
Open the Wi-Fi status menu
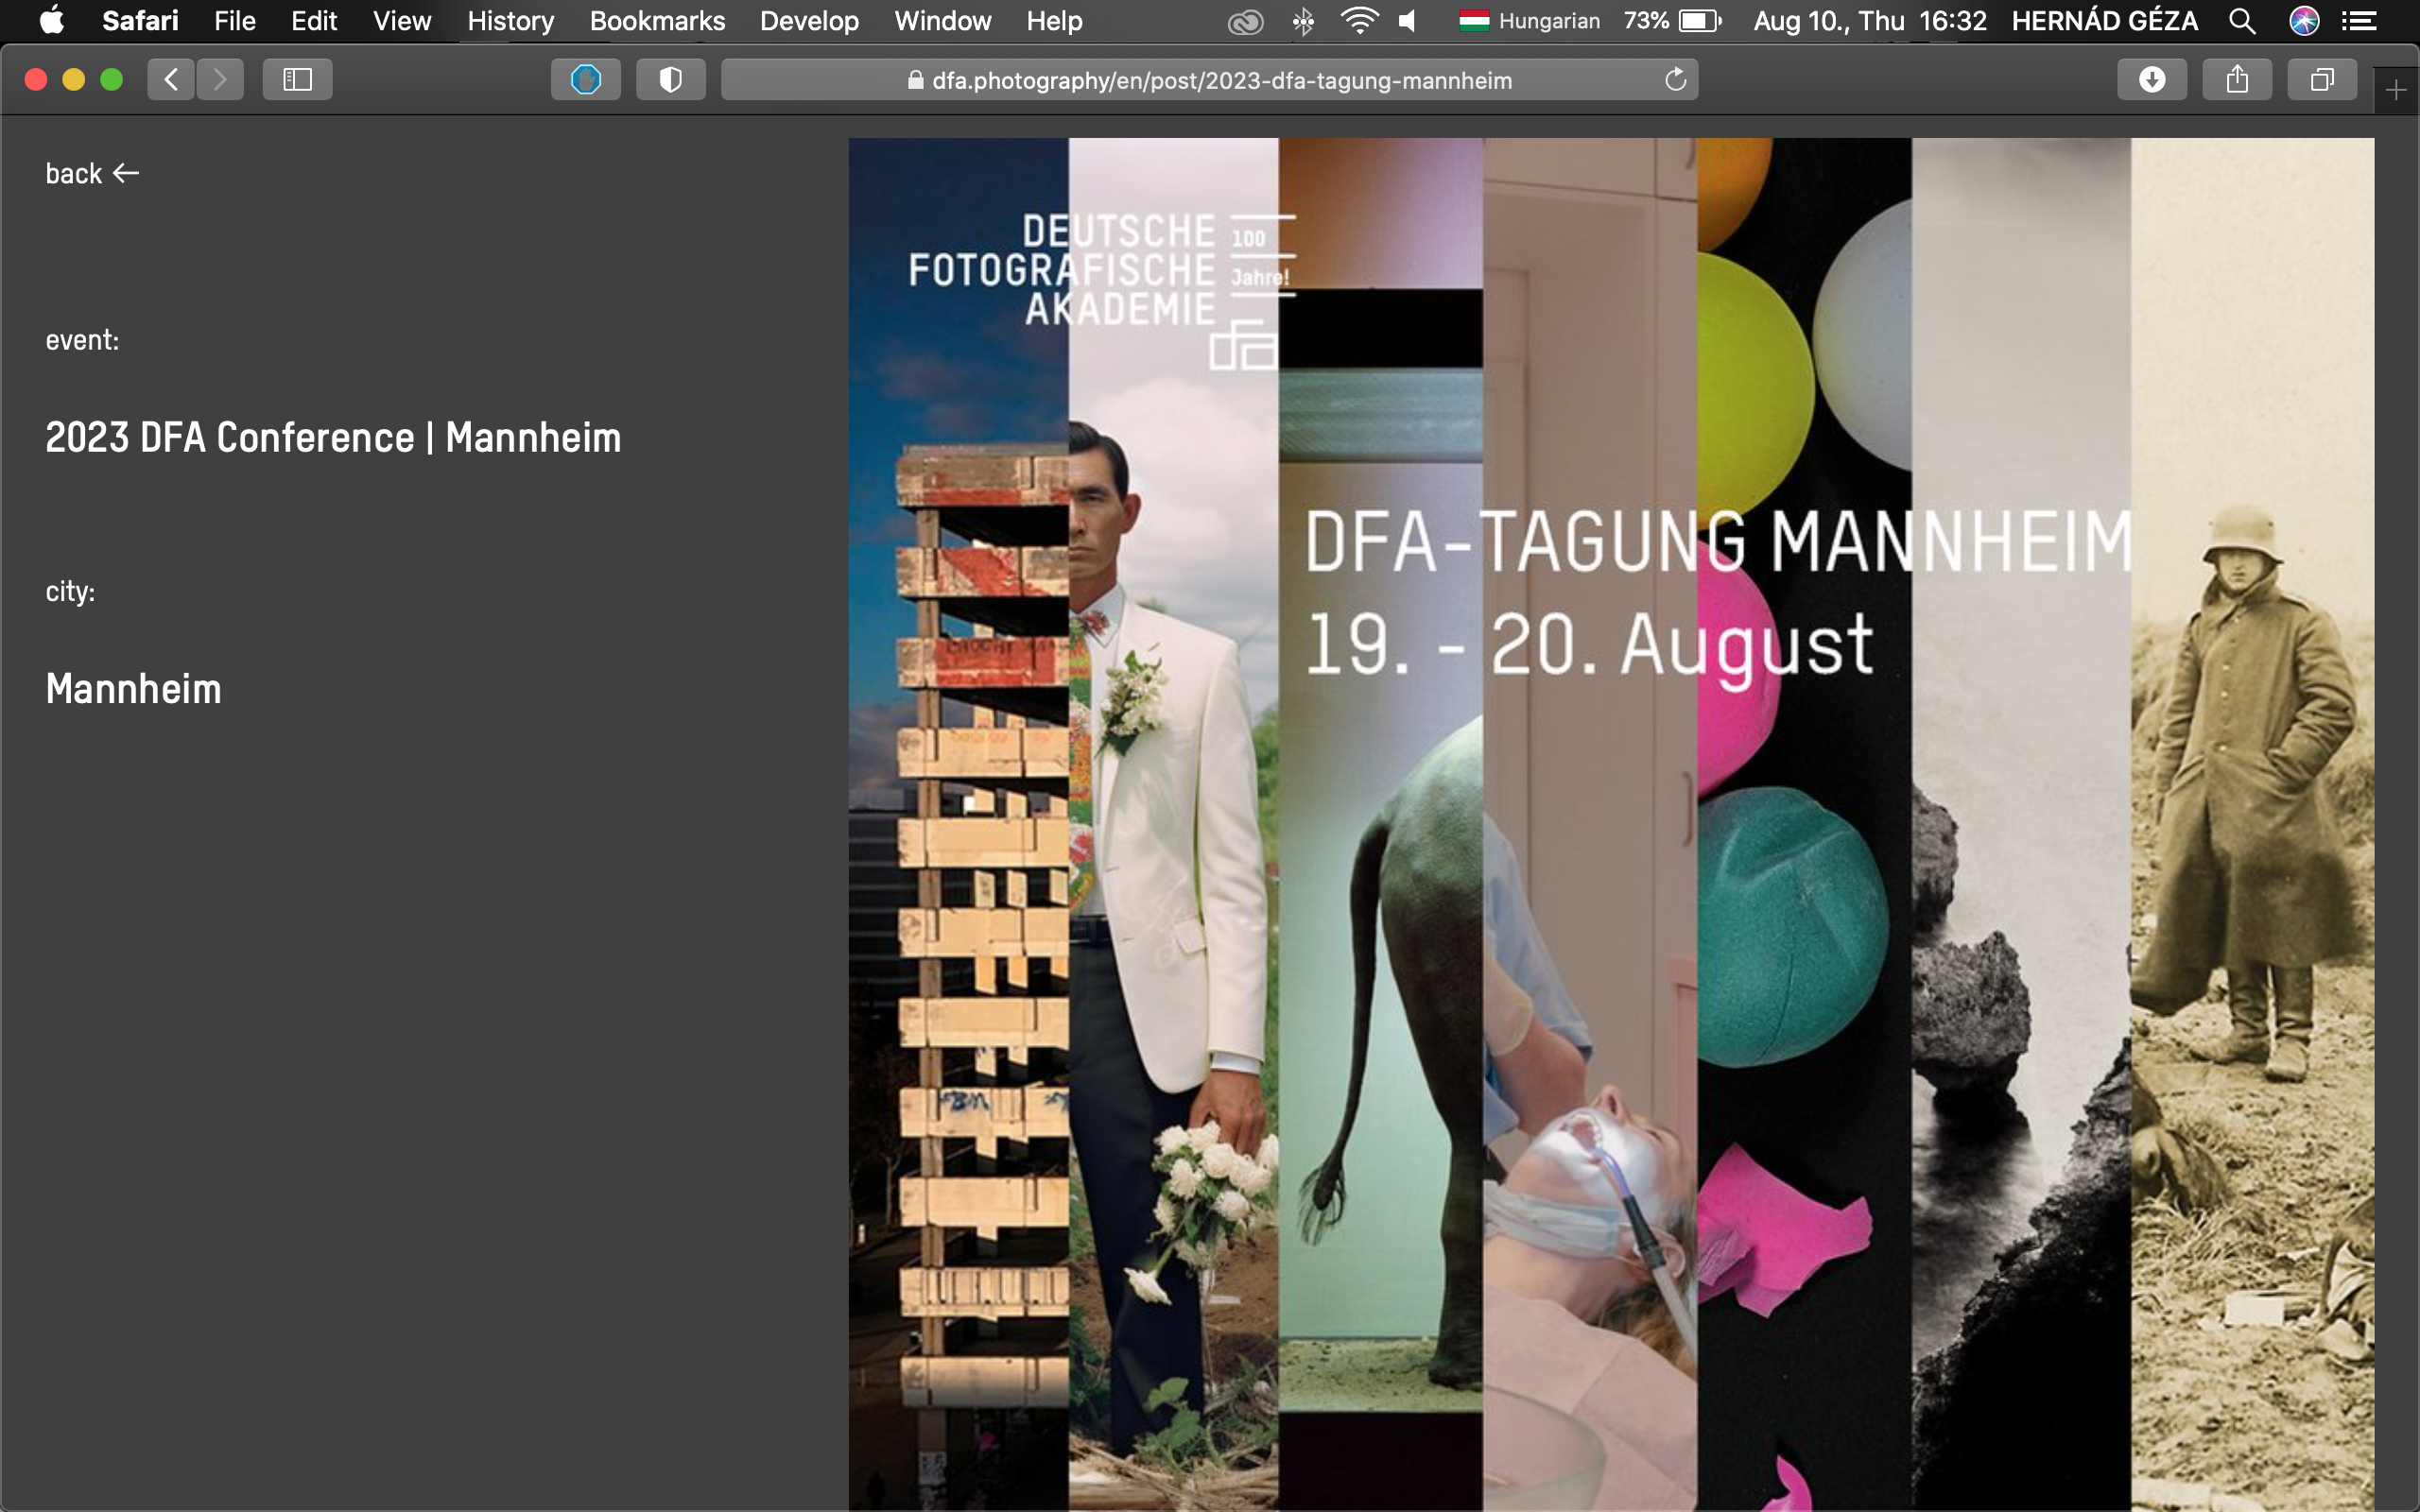tap(1359, 21)
